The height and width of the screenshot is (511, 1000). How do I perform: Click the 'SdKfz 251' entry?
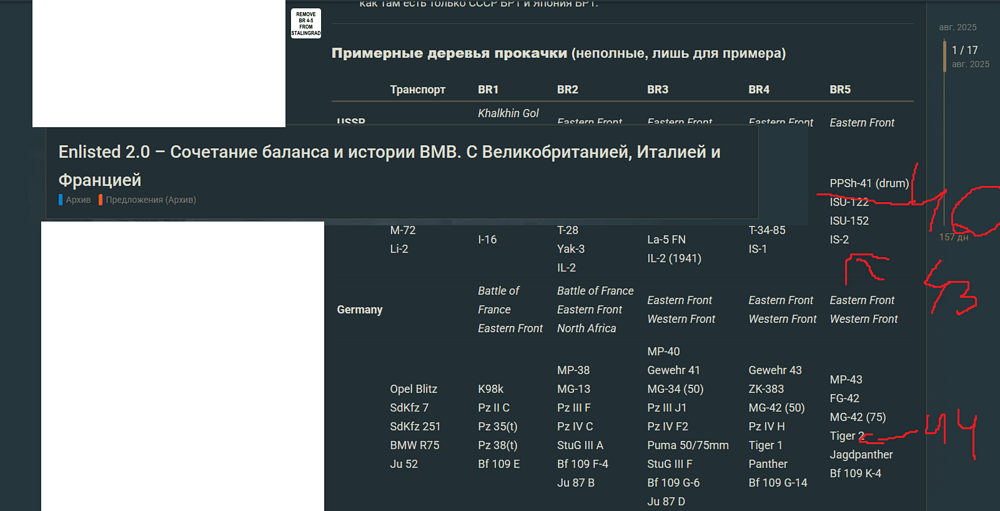point(415,426)
